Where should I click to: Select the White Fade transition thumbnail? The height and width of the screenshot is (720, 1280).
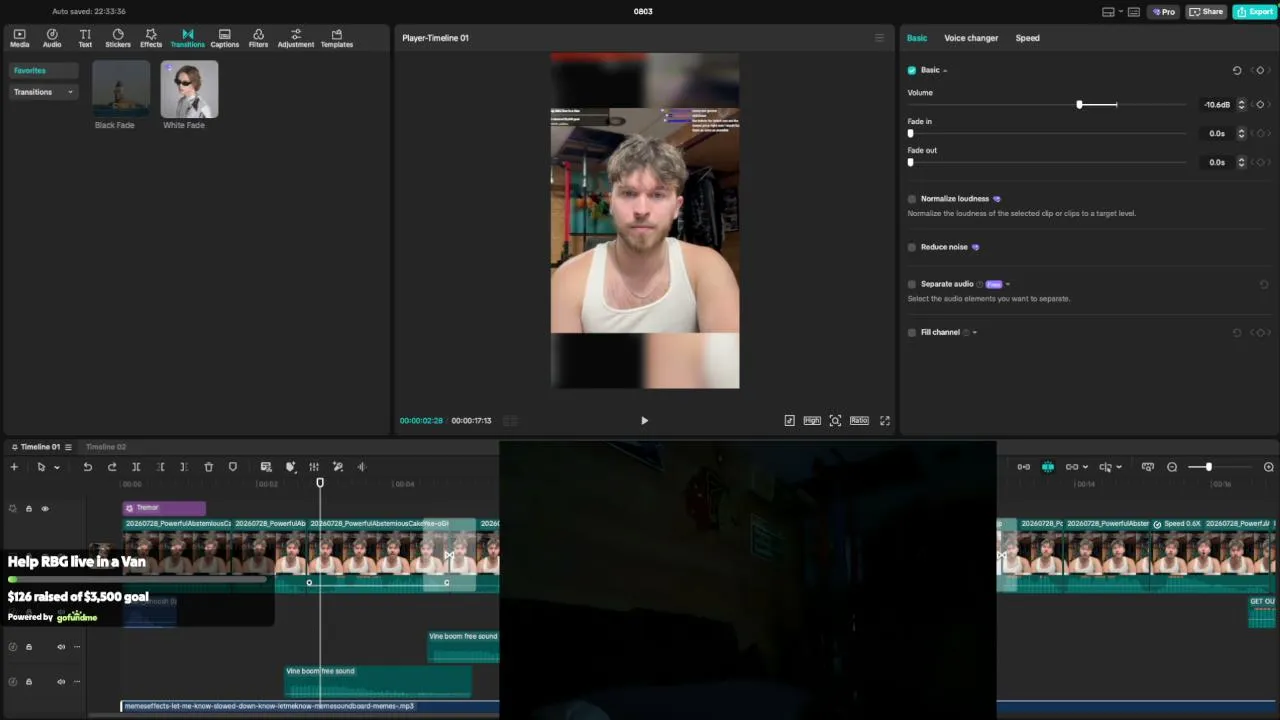pos(189,89)
